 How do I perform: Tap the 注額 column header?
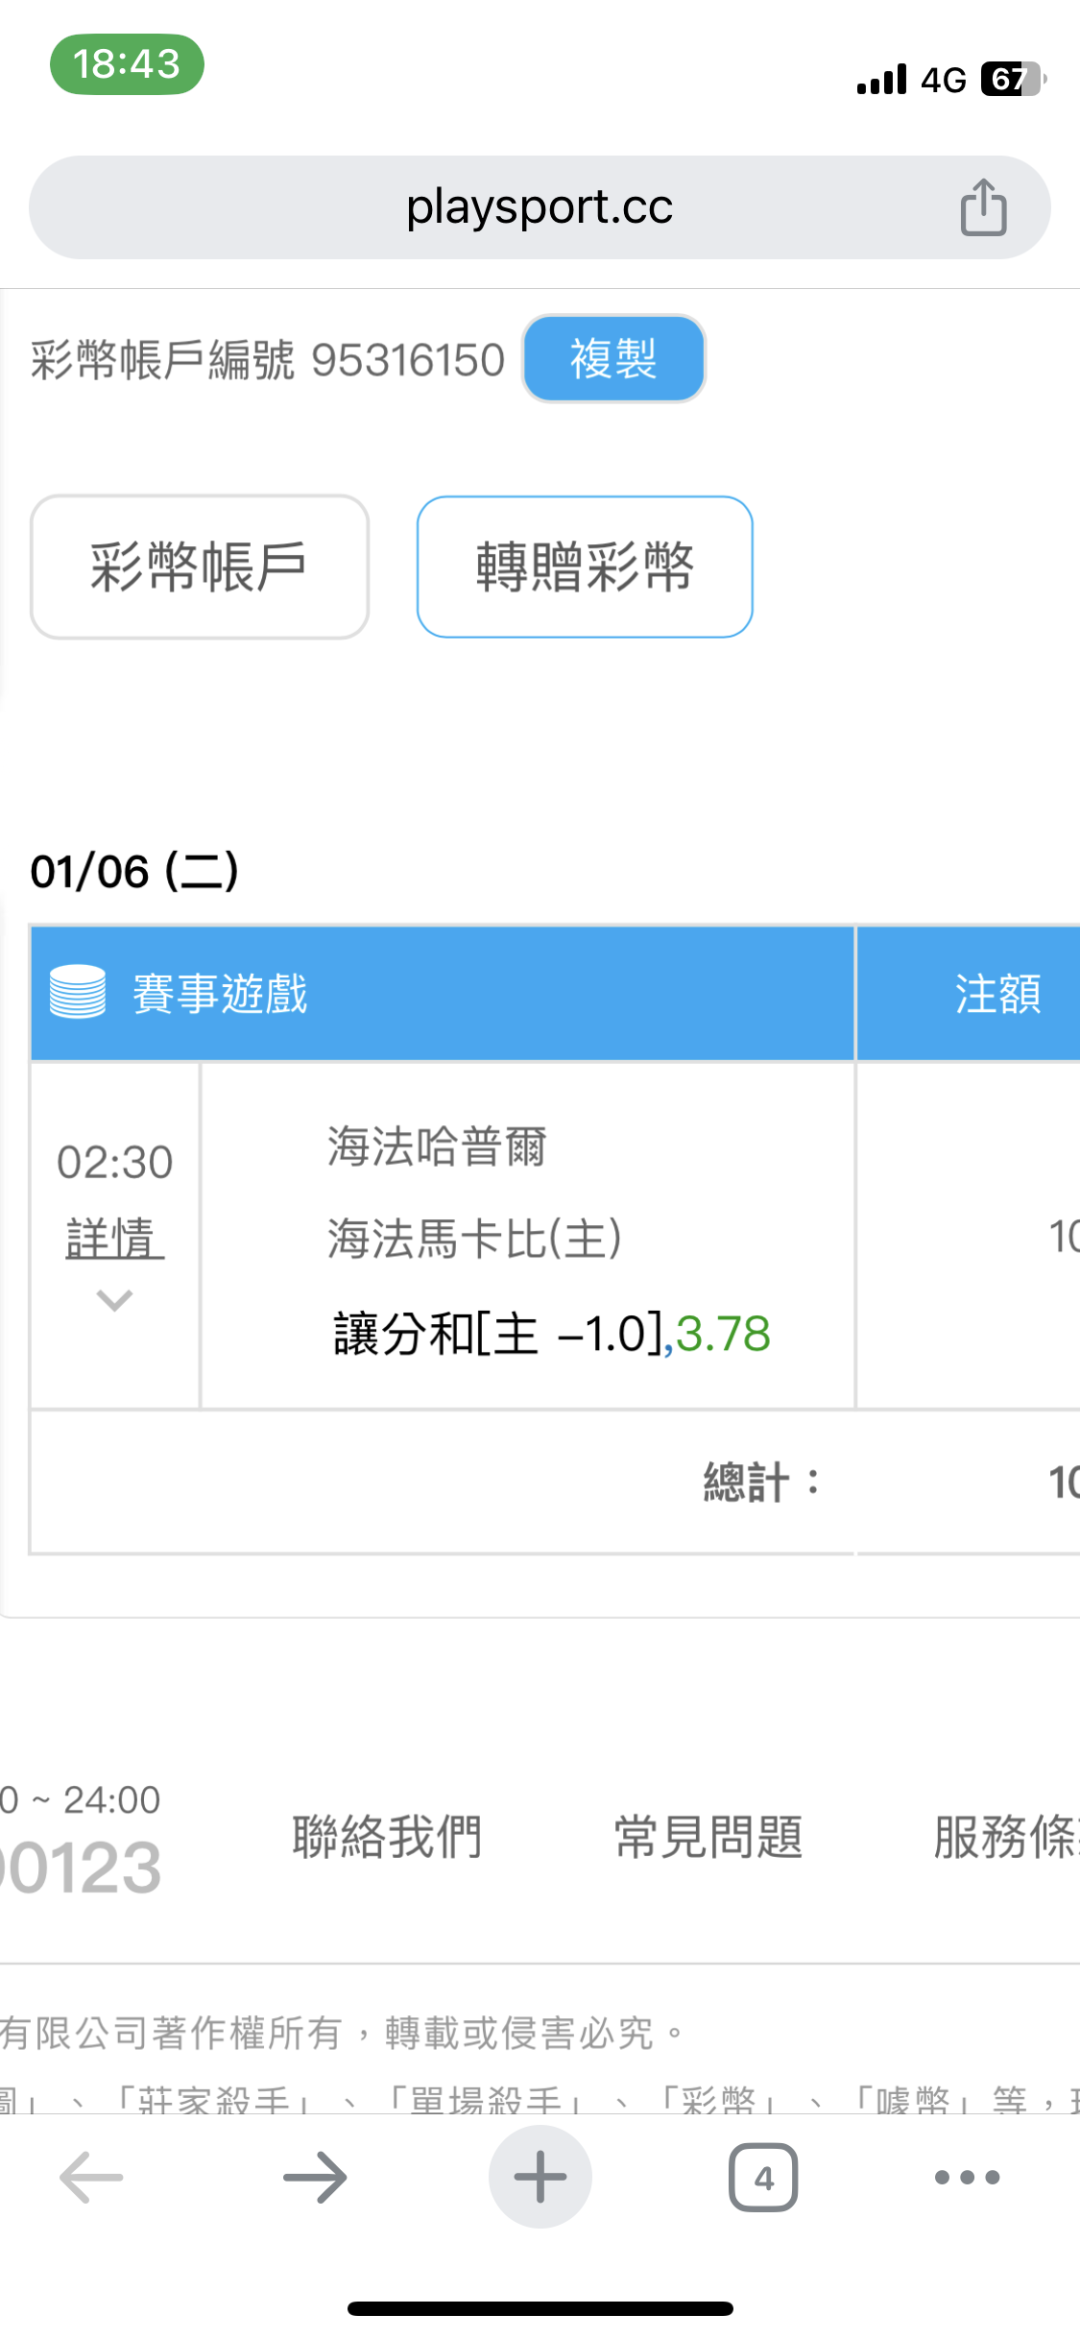coord(997,994)
